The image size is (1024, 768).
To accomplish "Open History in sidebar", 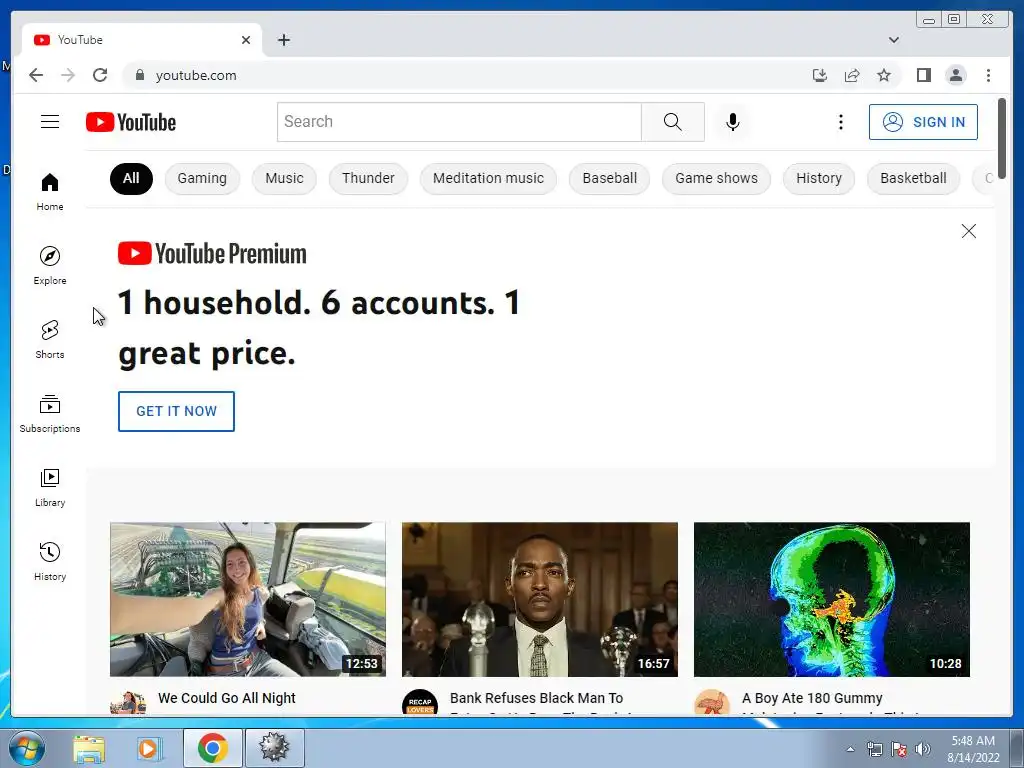I will pyautogui.click(x=50, y=561).
